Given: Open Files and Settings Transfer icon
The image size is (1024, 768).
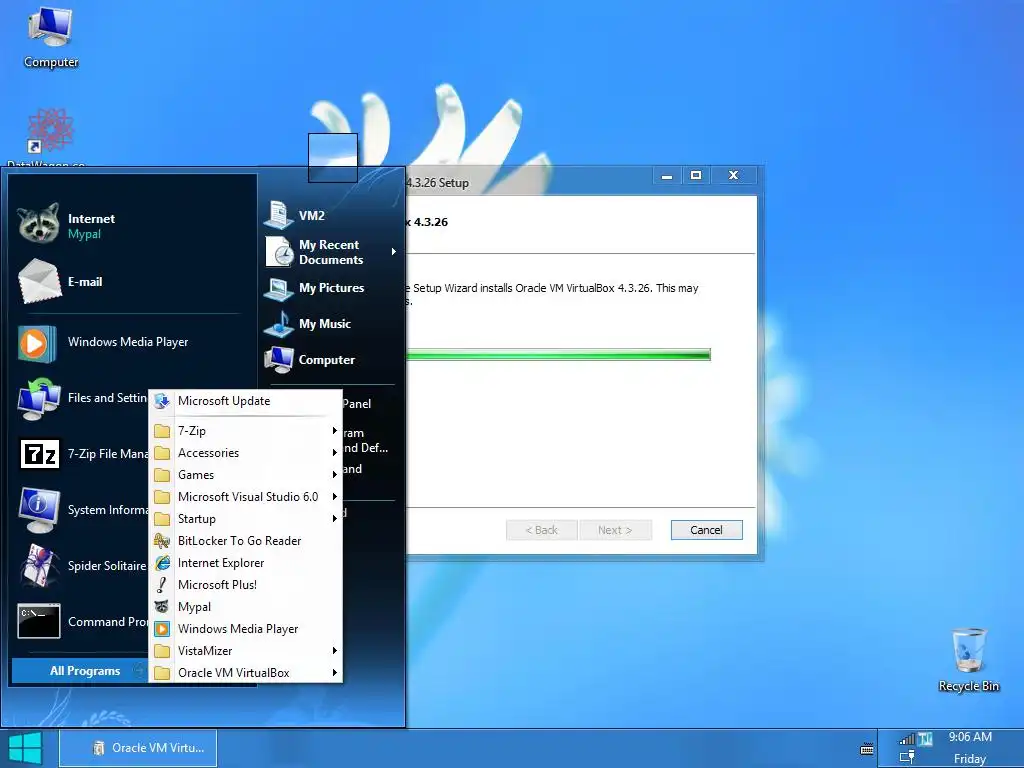Looking at the screenshot, I should 39,398.
